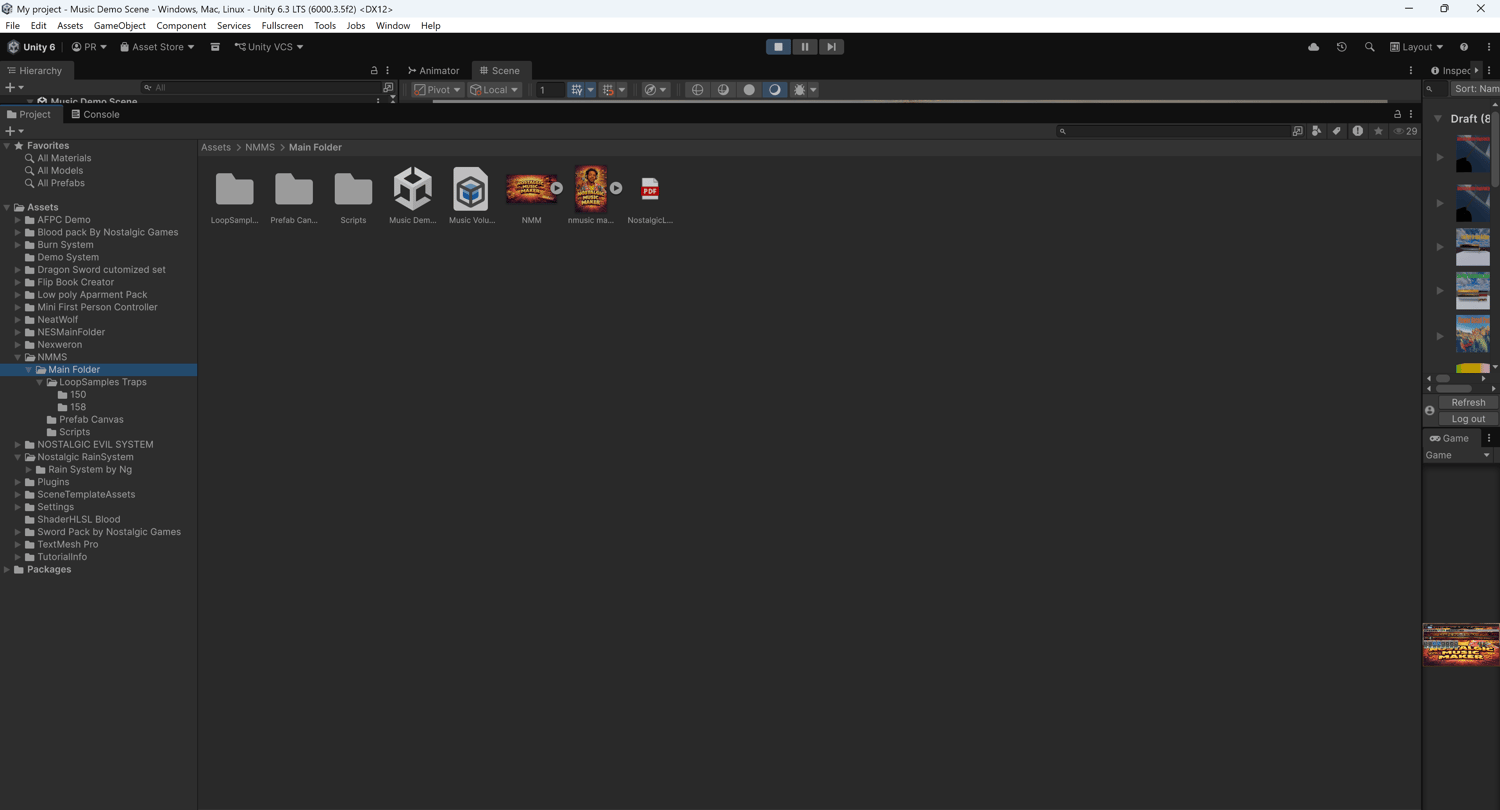Open the Window menu
Image resolution: width=1500 pixels, height=810 pixels.
pos(393,26)
